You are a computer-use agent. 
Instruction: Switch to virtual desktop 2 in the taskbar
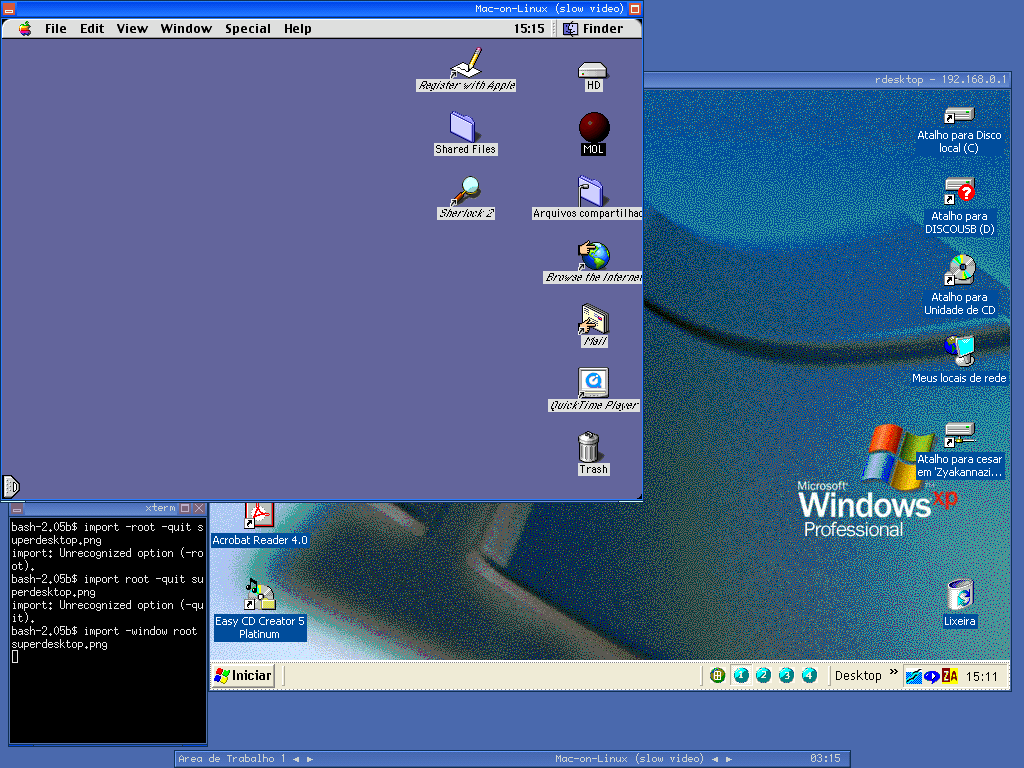point(763,675)
